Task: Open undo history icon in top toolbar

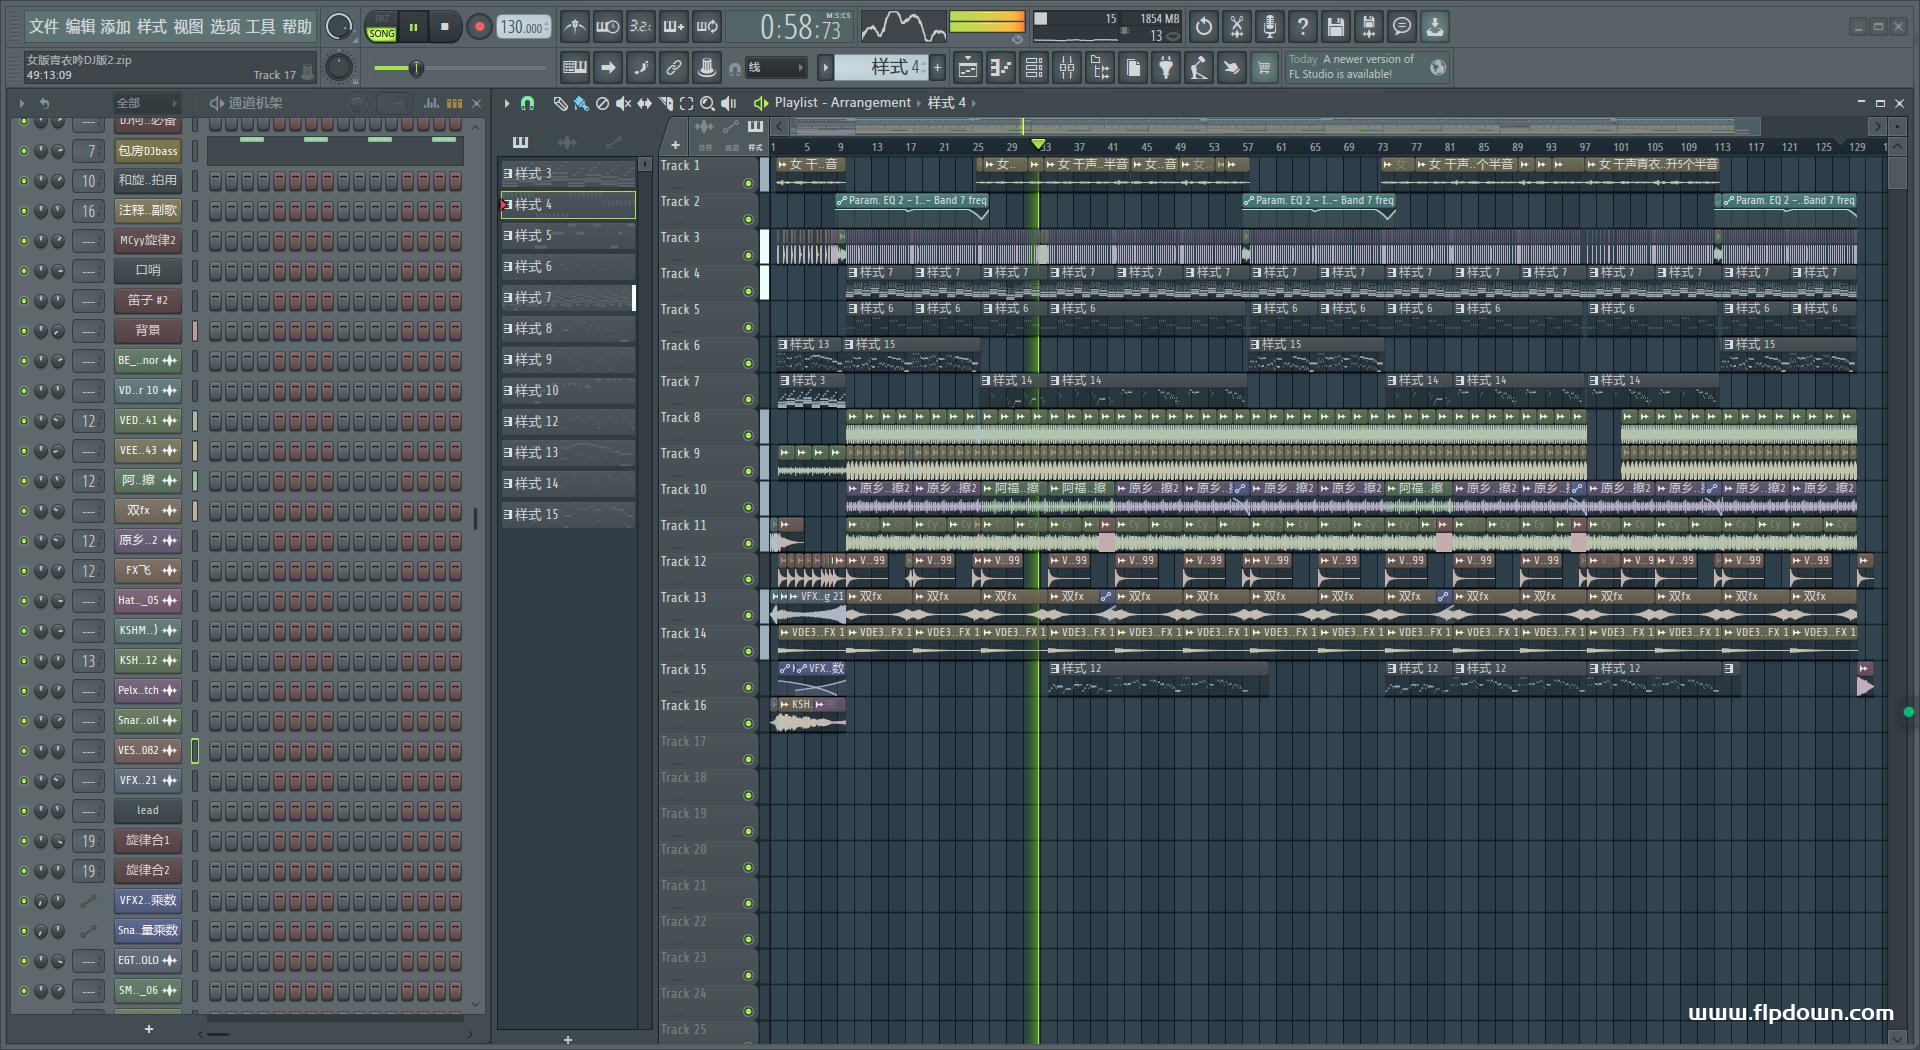Action: [1204, 27]
